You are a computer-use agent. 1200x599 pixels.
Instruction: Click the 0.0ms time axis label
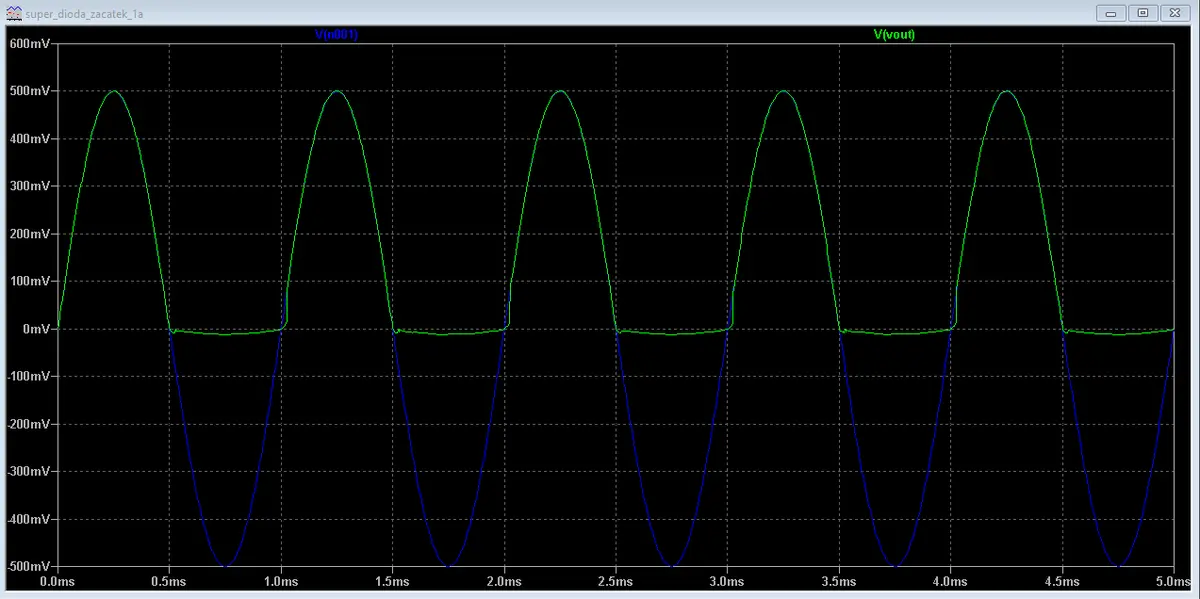pos(57,580)
